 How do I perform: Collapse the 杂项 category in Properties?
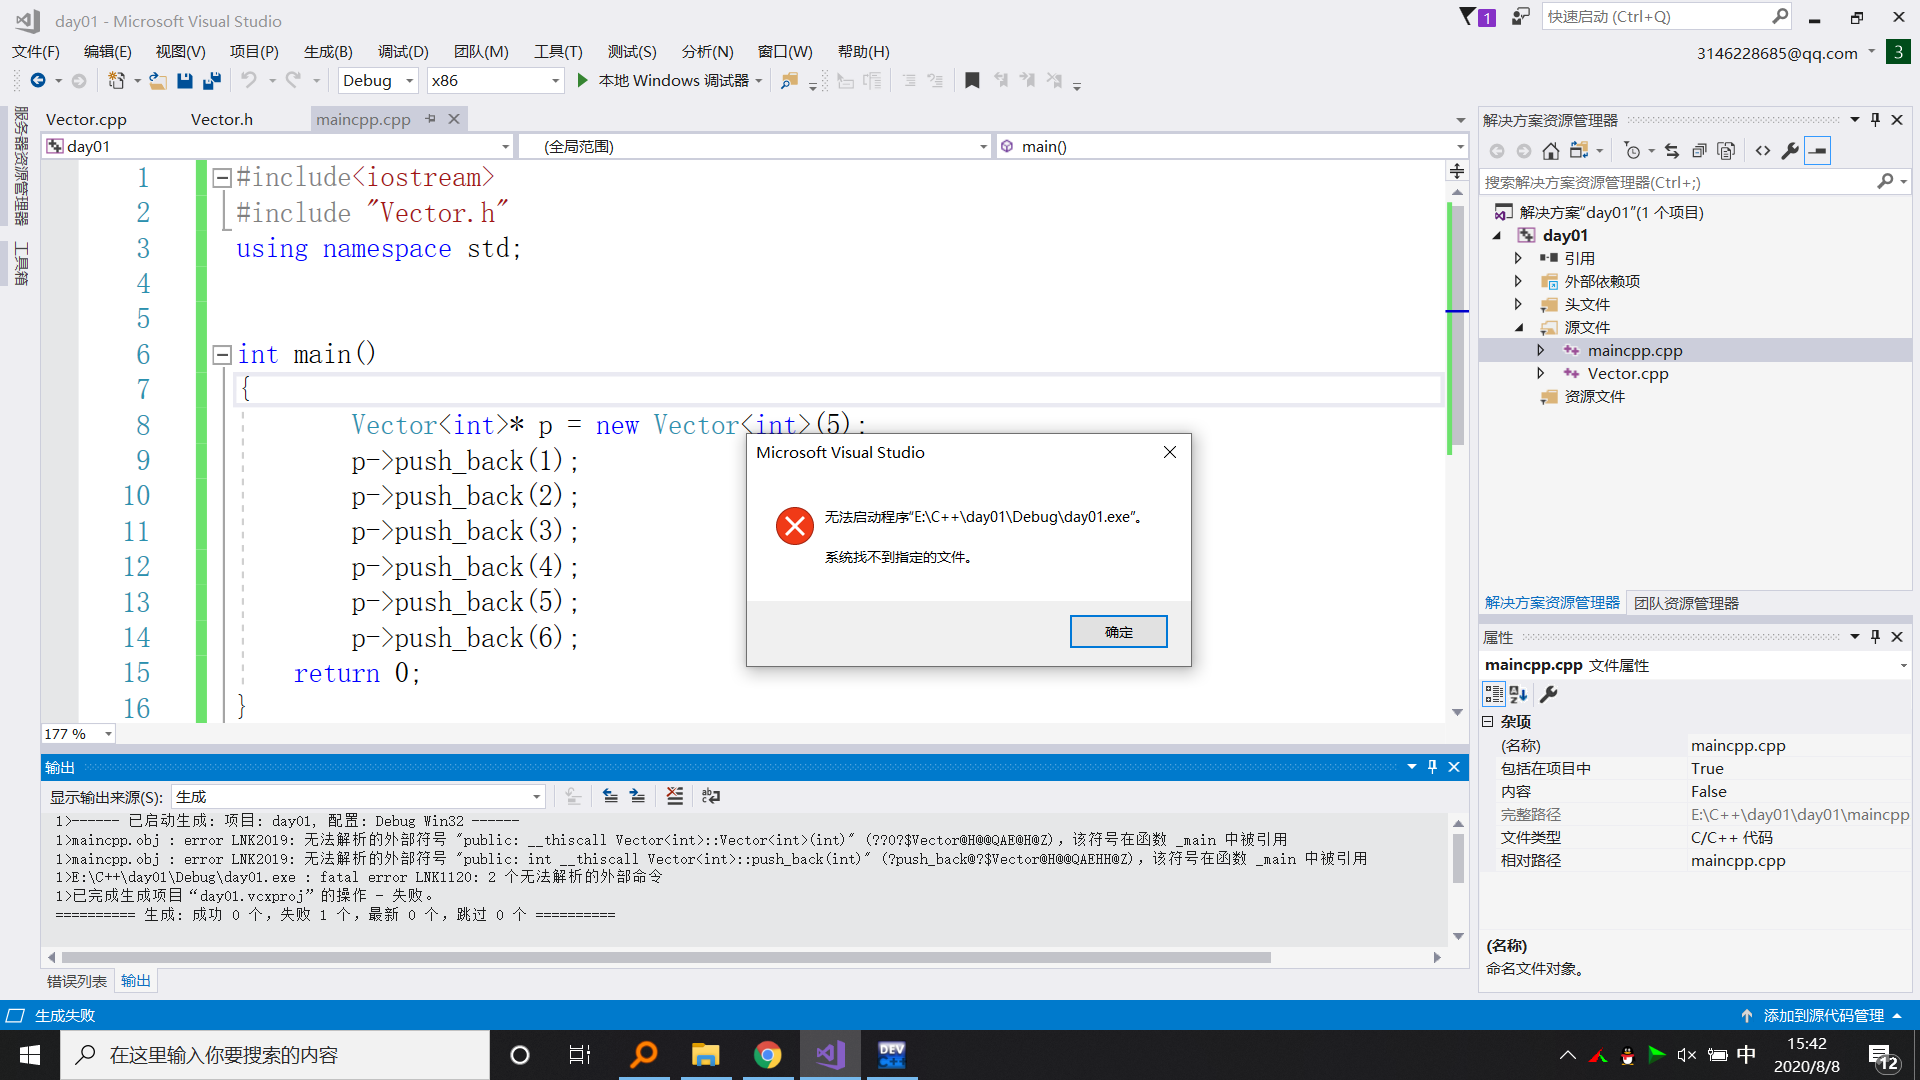coord(1488,722)
